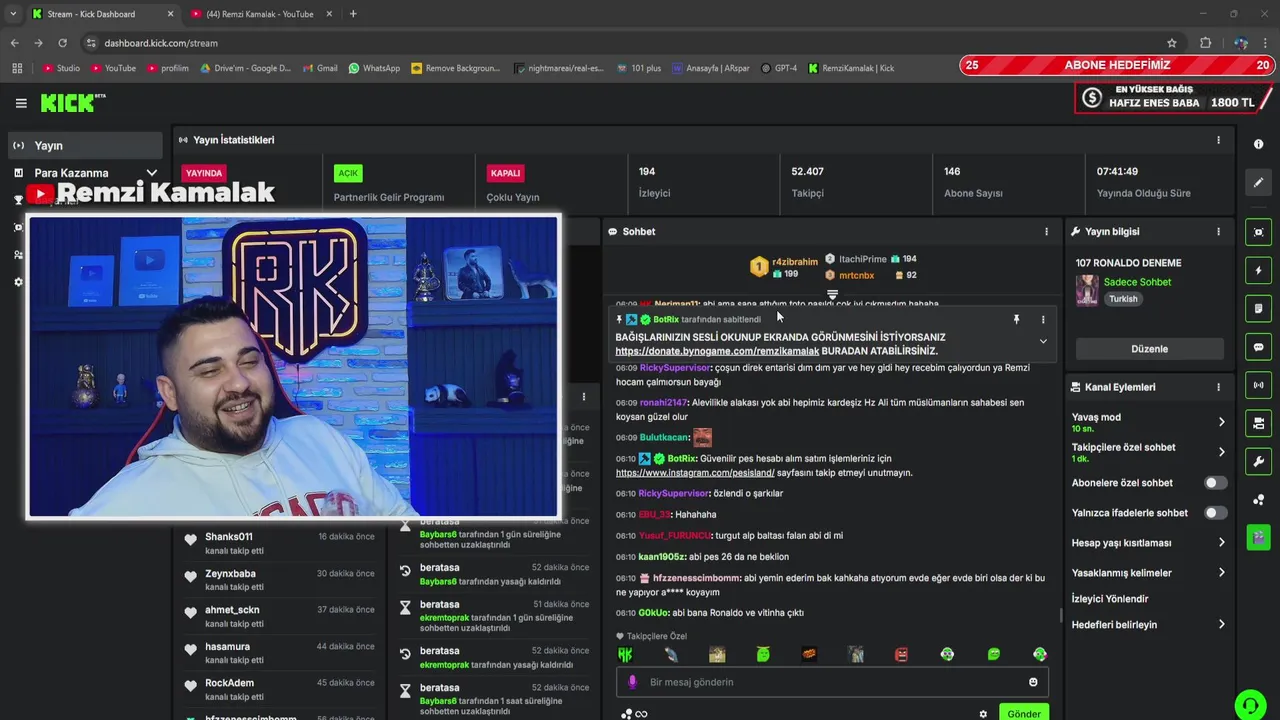The height and width of the screenshot is (720, 1280).
Task: Open the green headset support button
Action: 1249,704
